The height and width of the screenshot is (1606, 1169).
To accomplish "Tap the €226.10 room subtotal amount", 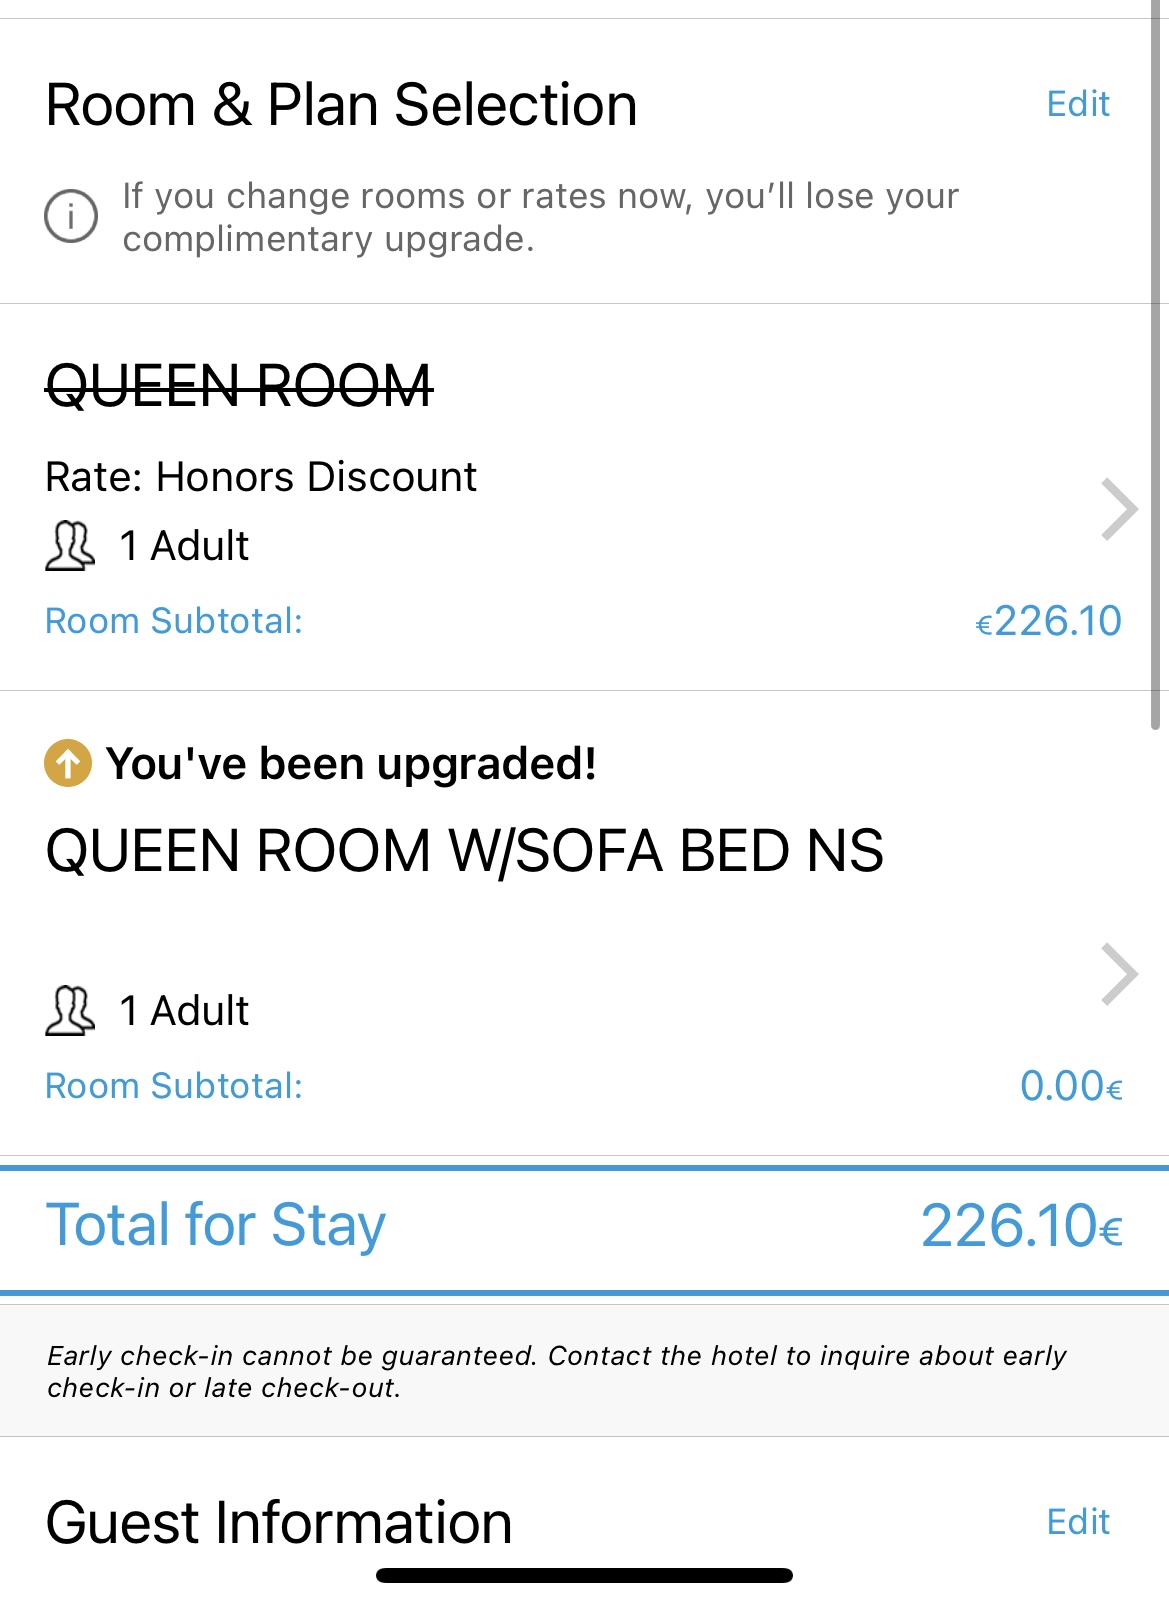I will pyautogui.click(x=1048, y=621).
